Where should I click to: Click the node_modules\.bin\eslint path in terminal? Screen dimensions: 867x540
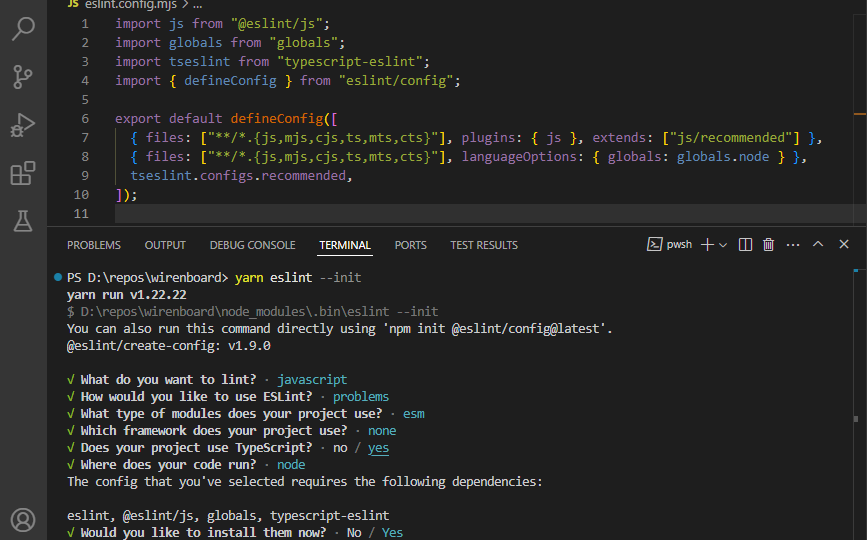click(x=235, y=312)
